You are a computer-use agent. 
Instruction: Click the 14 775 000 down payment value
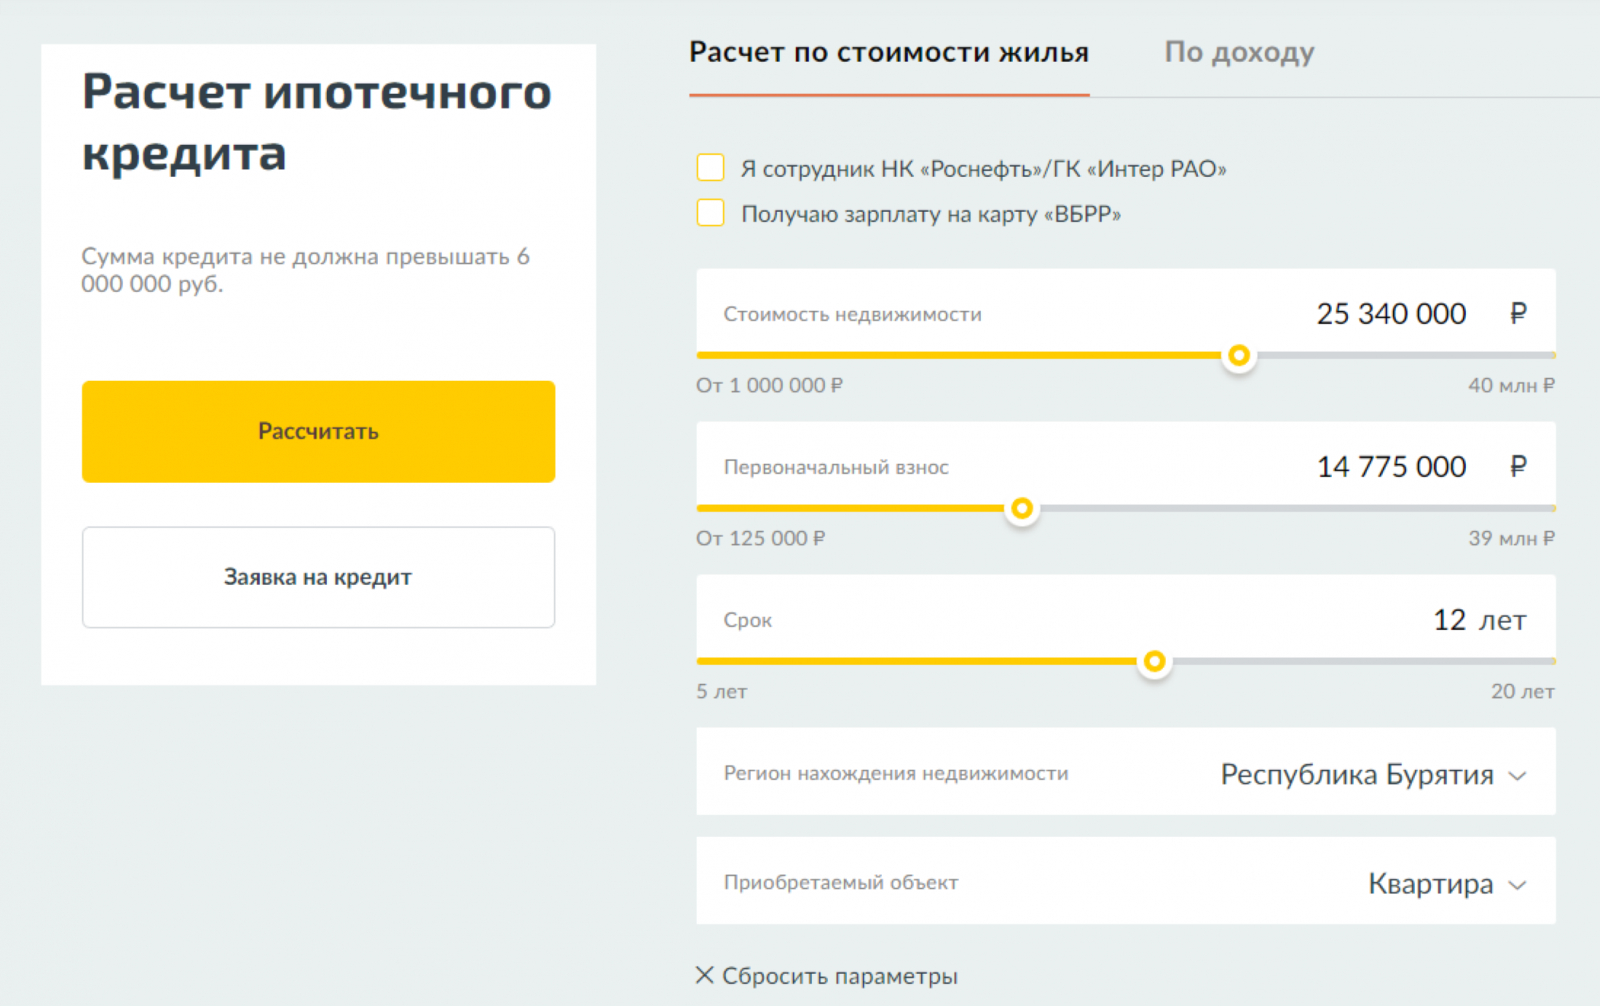pos(1390,467)
